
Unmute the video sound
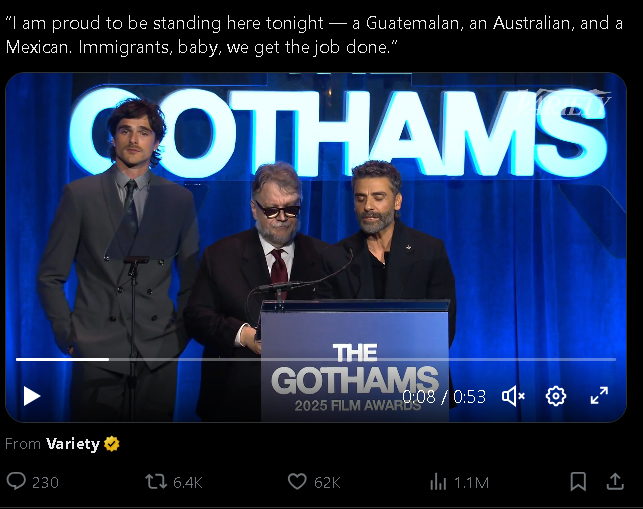click(513, 396)
